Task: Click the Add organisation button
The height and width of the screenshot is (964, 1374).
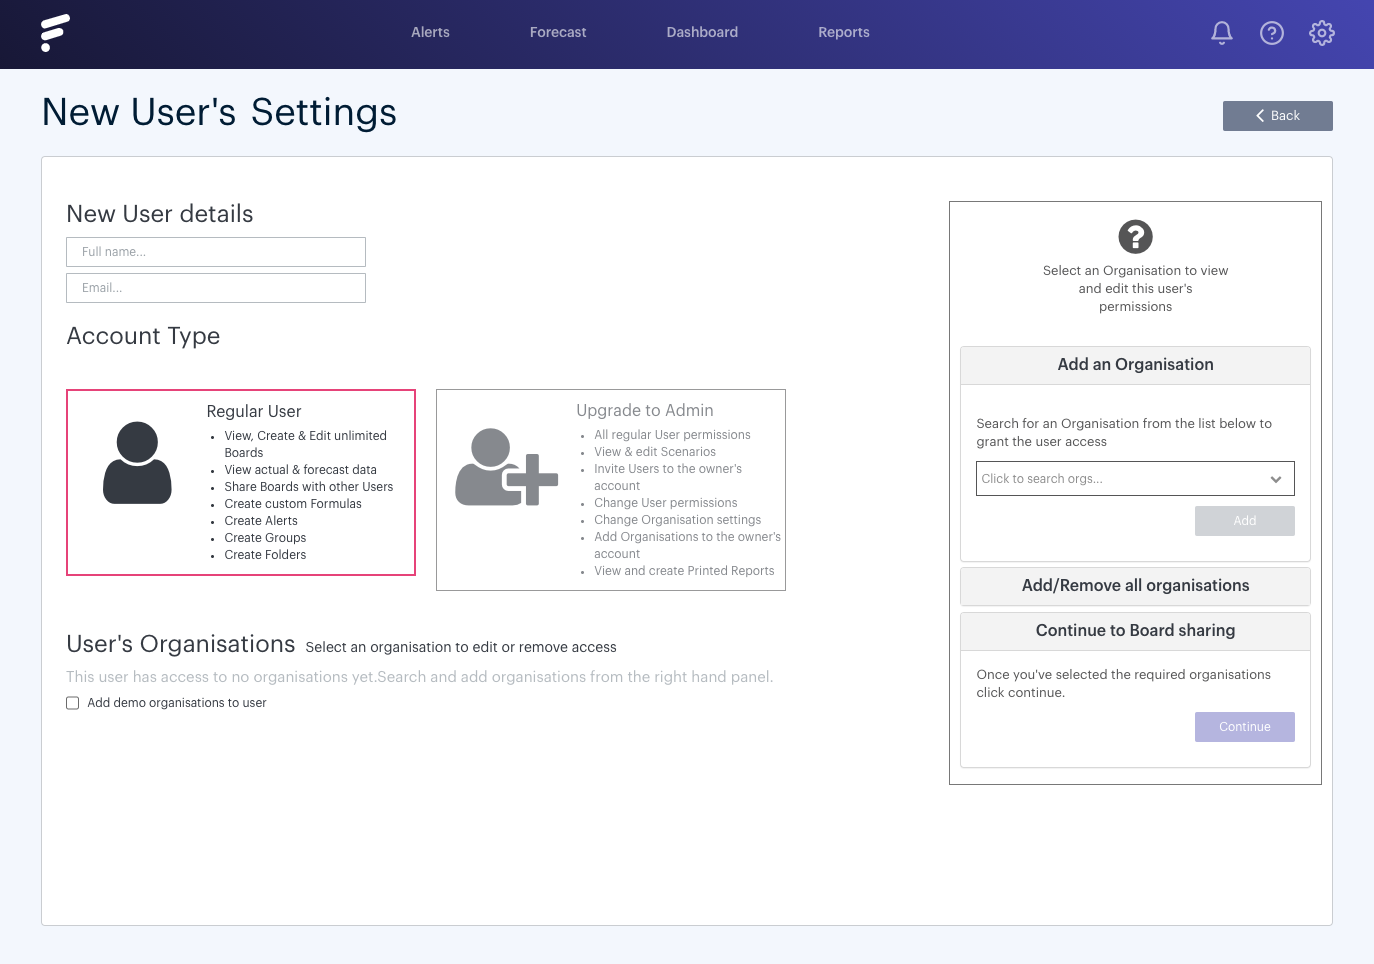Action: [1244, 521]
